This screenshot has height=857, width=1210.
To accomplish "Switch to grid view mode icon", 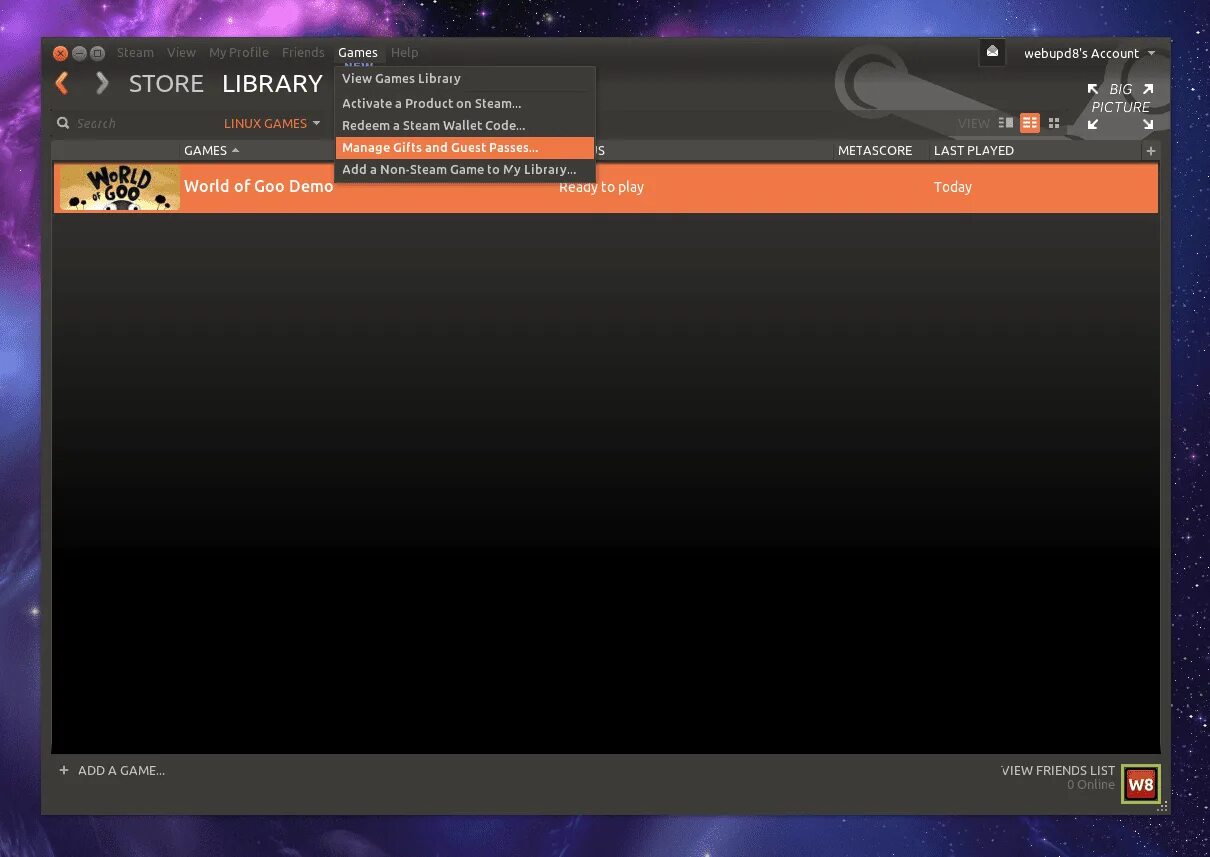I will tap(1054, 123).
